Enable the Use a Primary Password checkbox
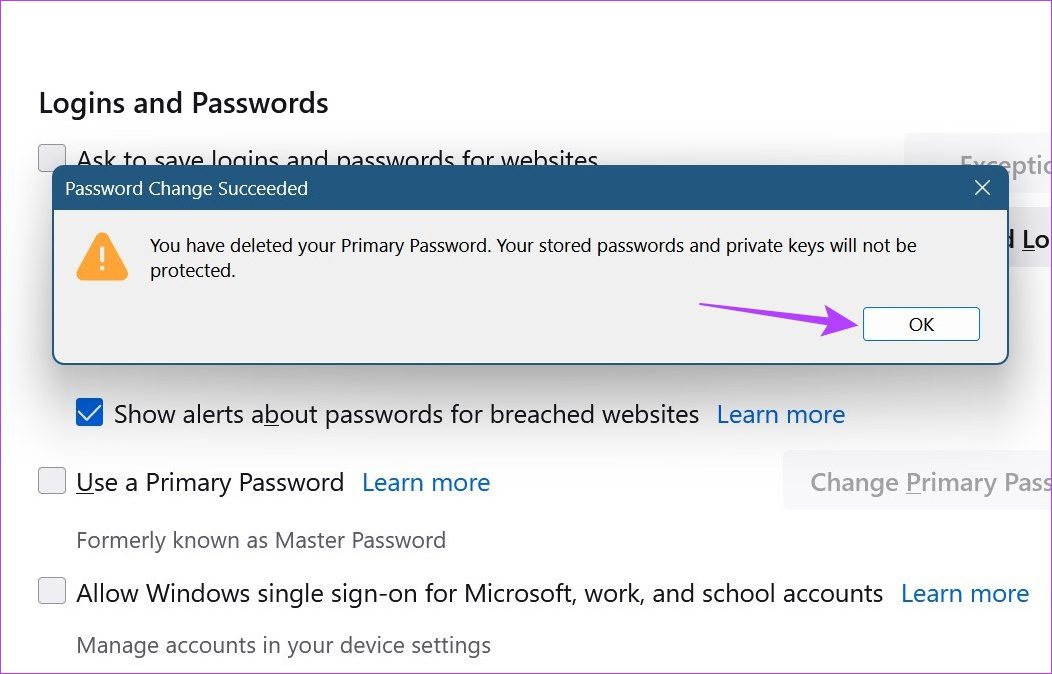The width and height of the screenshot is (1052, 674). tap(52, 482)
